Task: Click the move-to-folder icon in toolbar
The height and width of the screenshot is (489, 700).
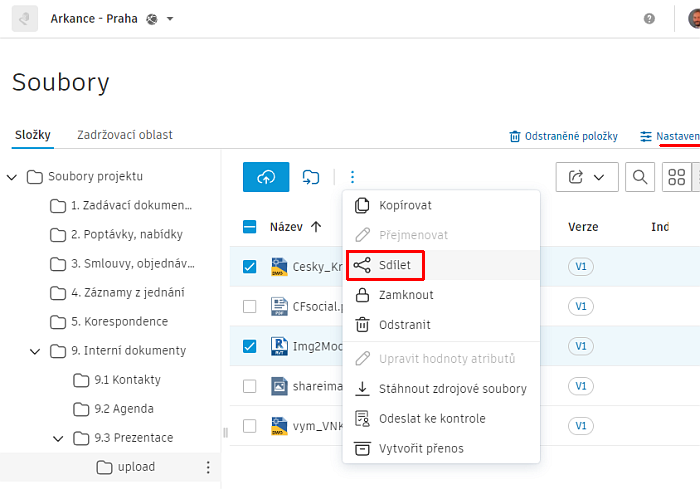Action: pyautogui.click(x=311, y=177)
